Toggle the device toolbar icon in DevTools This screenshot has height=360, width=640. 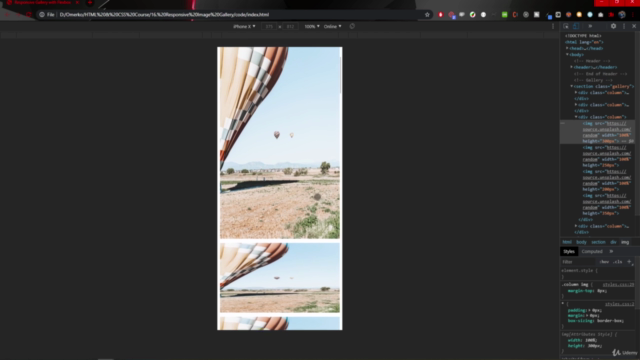click(576, 26)
